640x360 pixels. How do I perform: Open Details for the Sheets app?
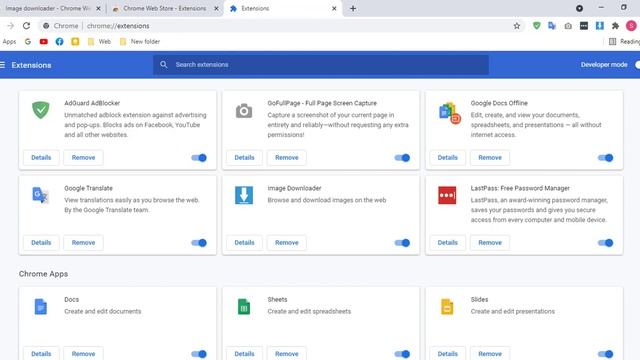coord(244,353)
